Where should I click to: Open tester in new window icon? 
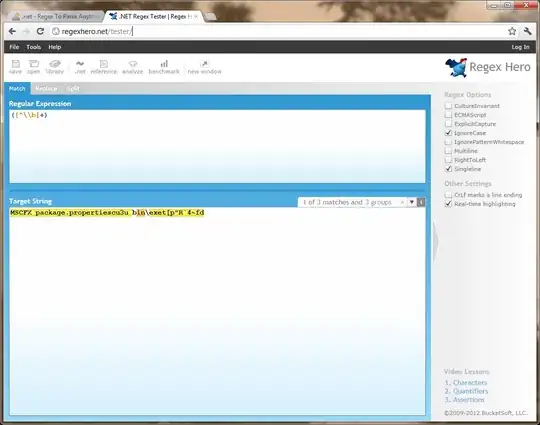click(x=205, y=67)
